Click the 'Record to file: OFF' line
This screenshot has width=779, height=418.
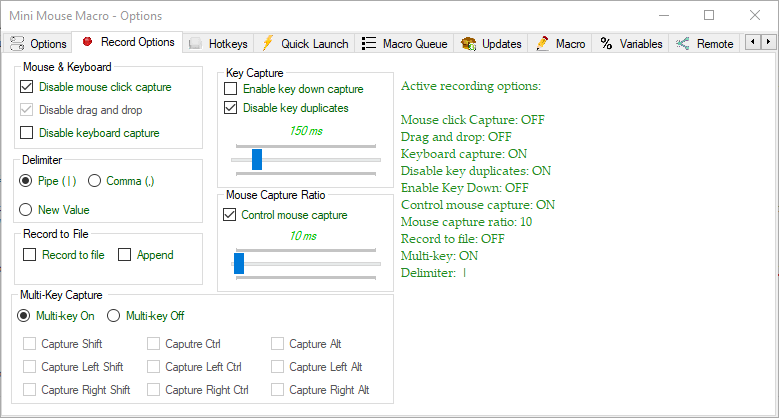(x=453, y=239)
